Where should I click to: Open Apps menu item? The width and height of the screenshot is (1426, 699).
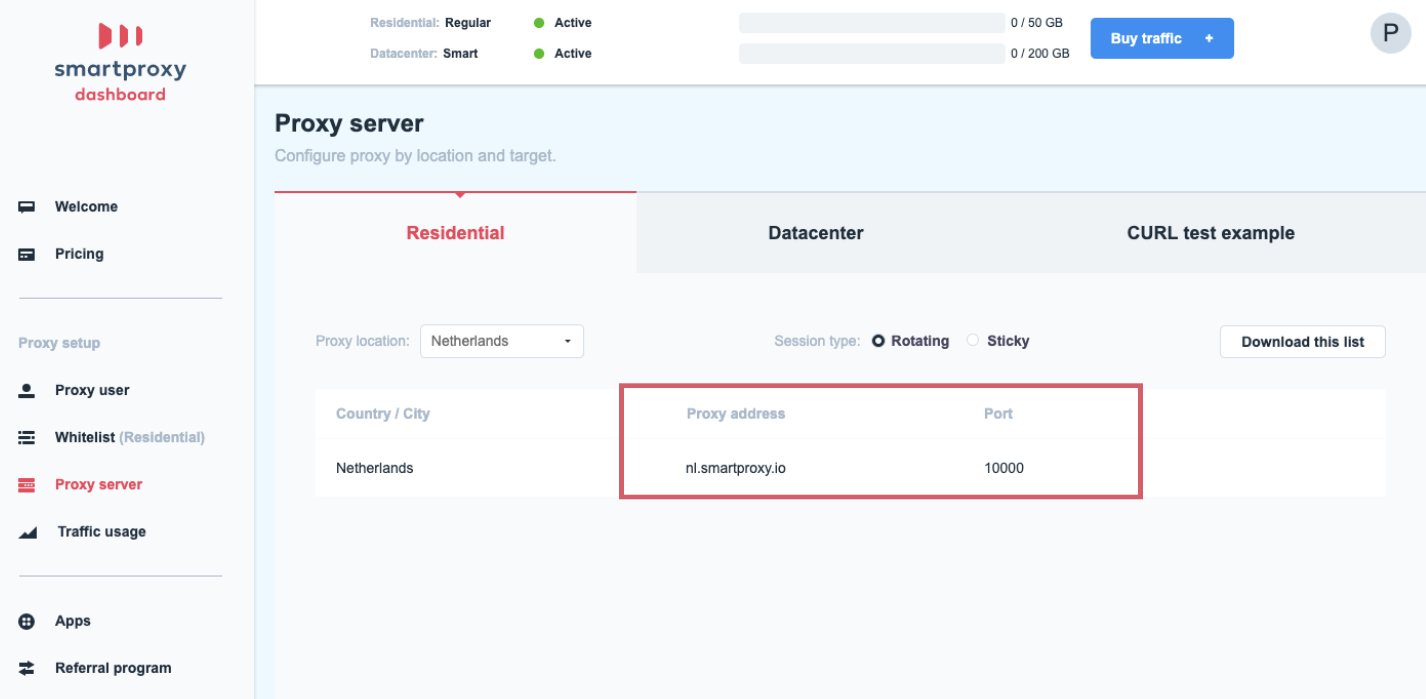pyautogui.click(x=73, y=621)
